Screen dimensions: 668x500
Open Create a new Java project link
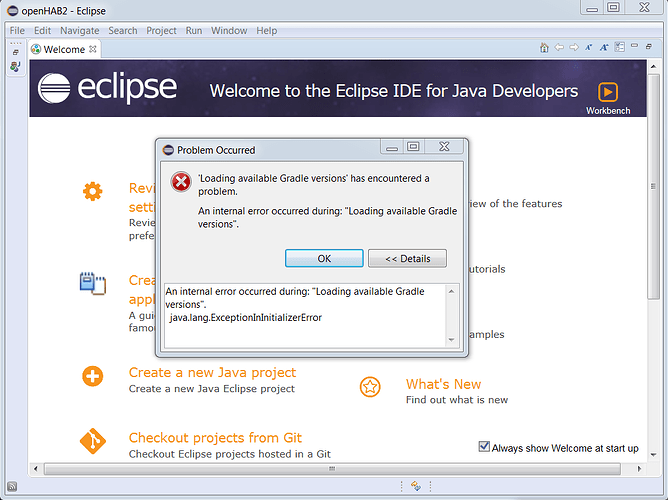(212, 373)
